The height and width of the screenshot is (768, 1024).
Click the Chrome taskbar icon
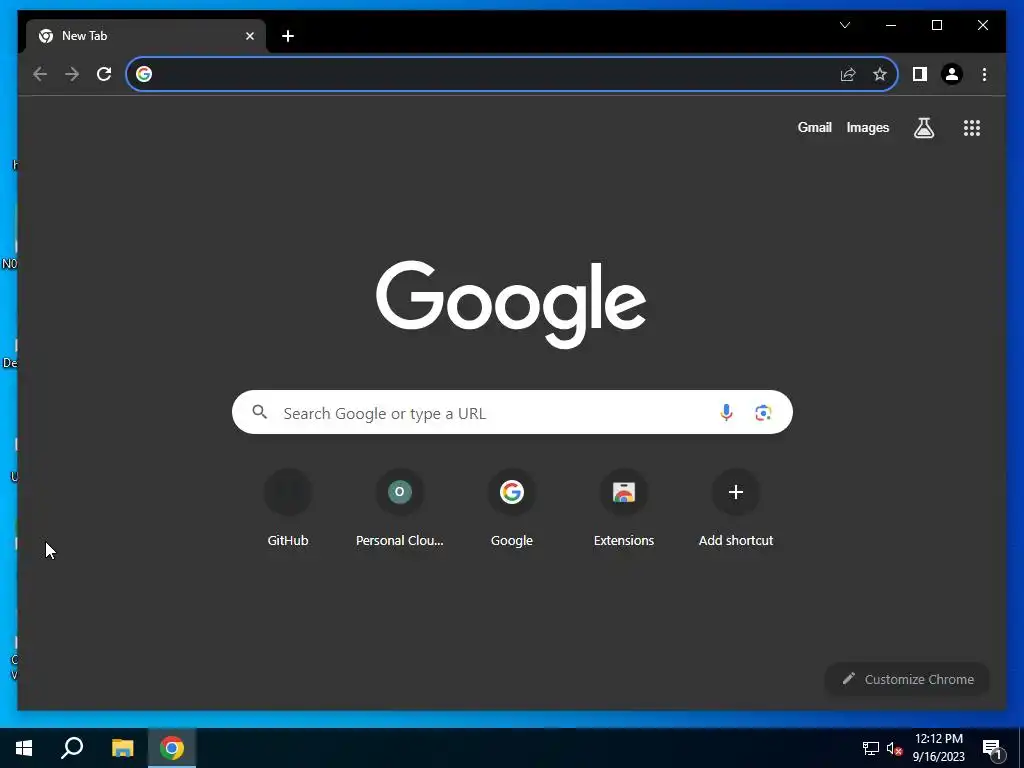click(x=172, y=748)
